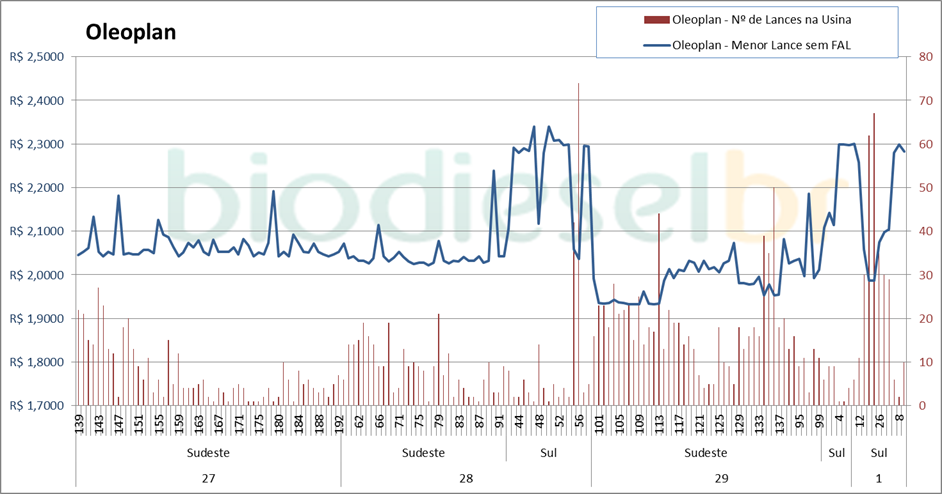This screenshot has width=942, height=494.
Task: Select group label 28 below the axis
Action: pyautogui.click(x=466, y=478)
